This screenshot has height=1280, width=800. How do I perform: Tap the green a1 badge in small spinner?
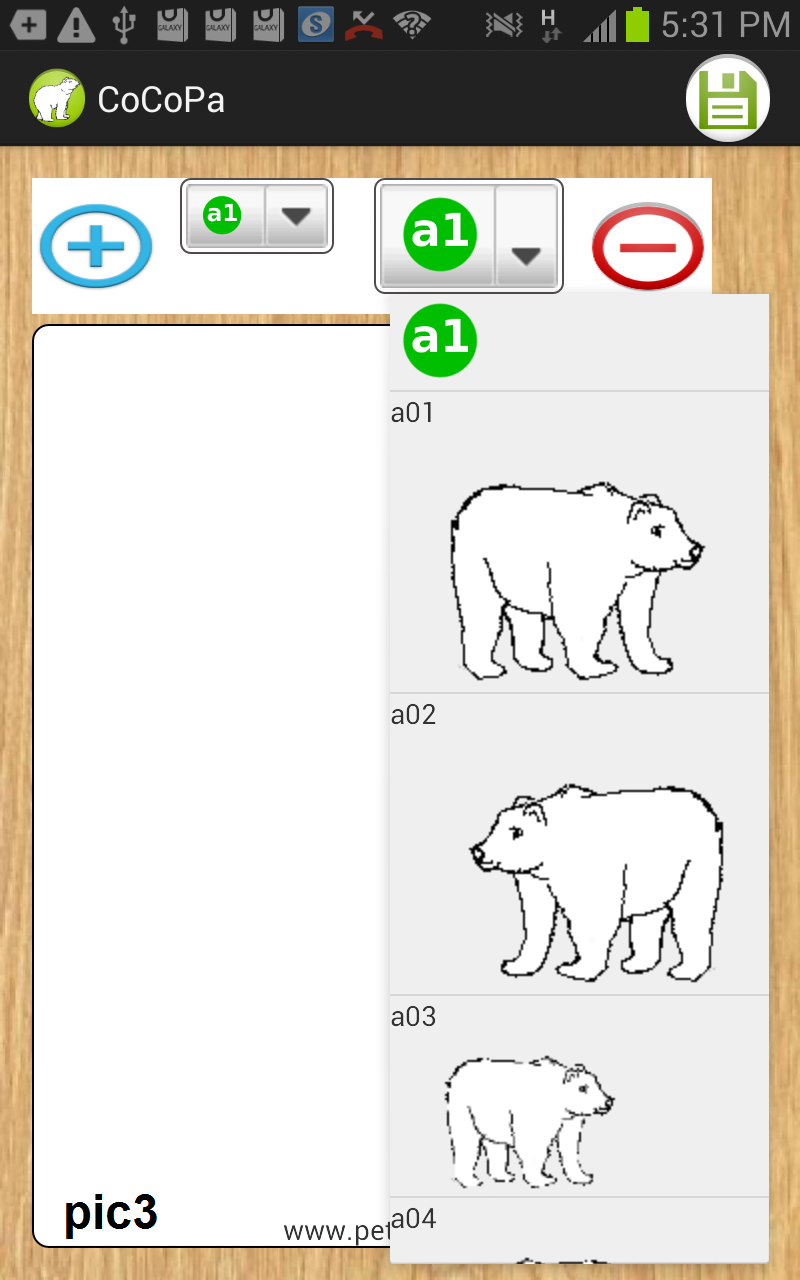222,214
